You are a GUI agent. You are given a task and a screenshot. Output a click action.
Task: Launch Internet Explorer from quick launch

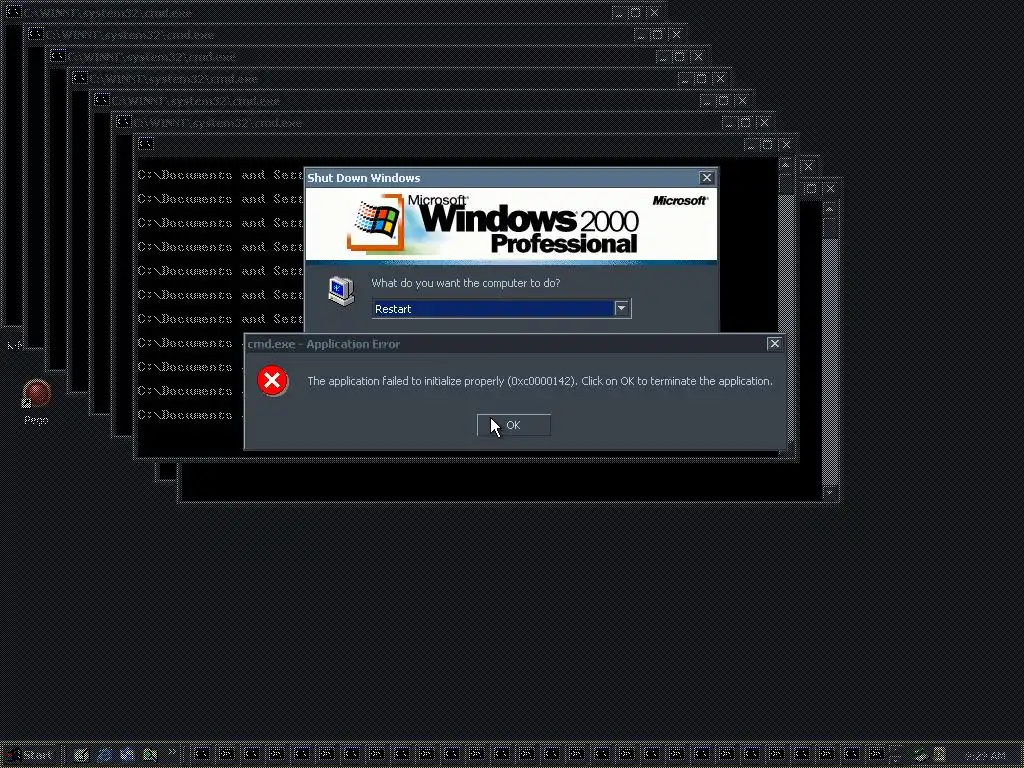point(104,755)
